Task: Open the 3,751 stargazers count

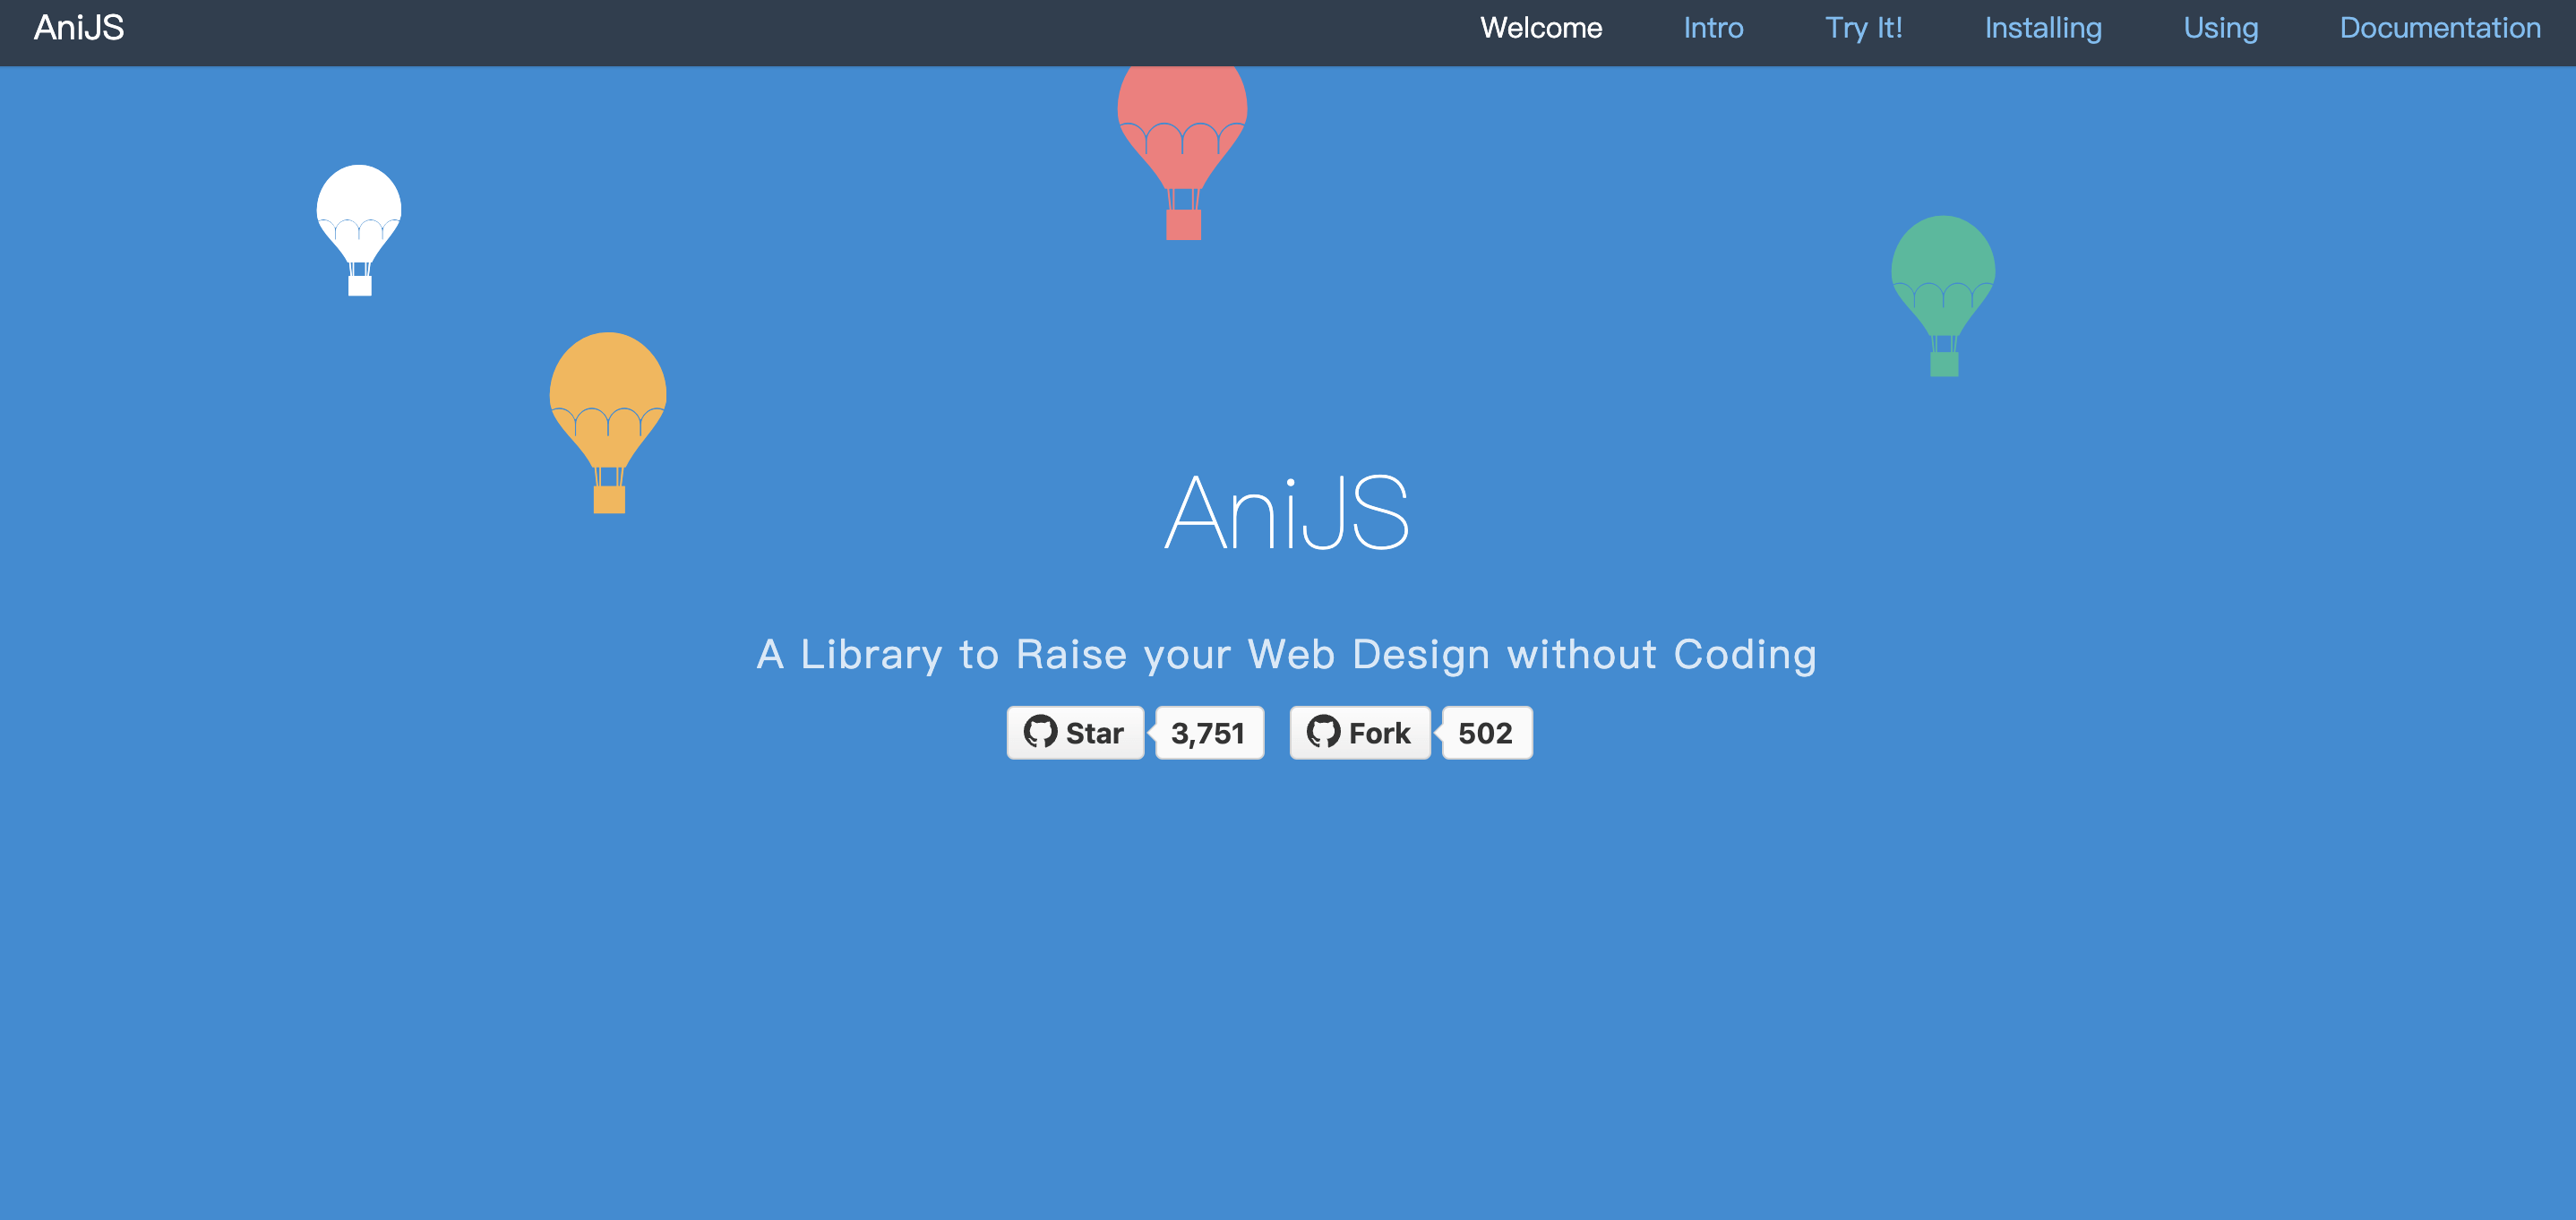Action: pyautogui.click(x=1209, y=733)
